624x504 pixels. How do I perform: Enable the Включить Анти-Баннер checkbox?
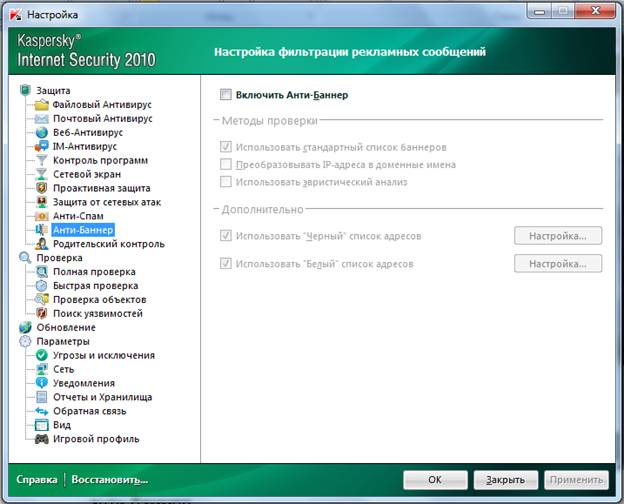226,95
